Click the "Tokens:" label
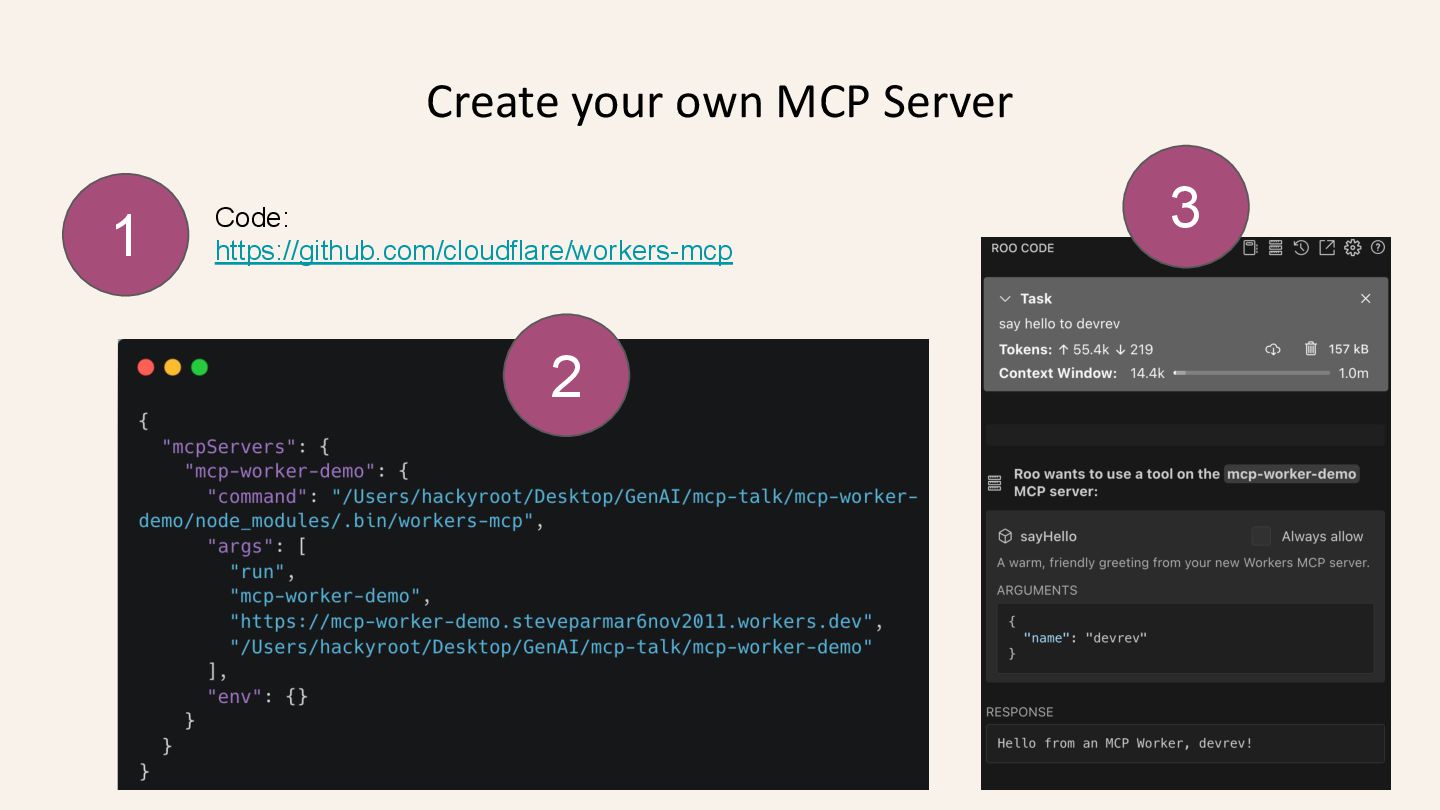 tap(1025, 349)
